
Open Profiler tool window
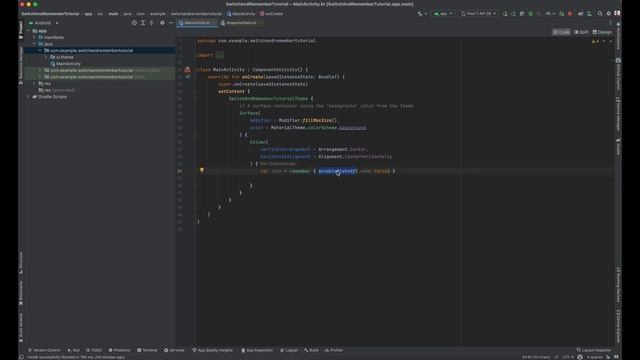tap(334, 350)
